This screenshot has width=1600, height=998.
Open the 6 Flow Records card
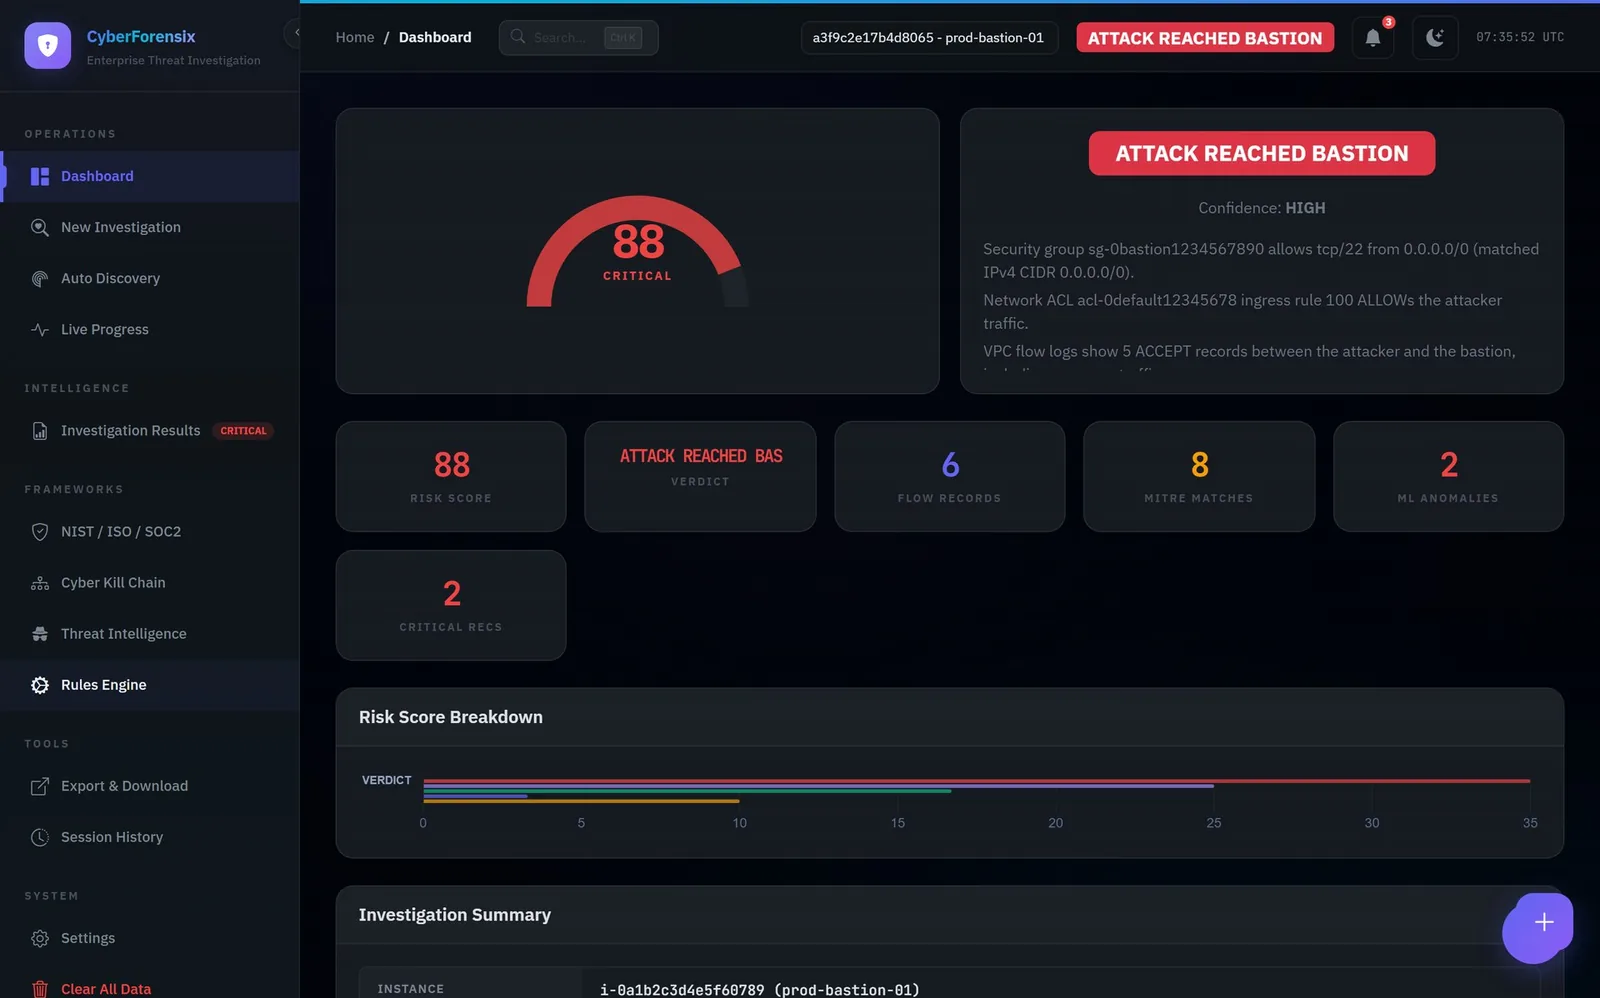pos(950,476)
